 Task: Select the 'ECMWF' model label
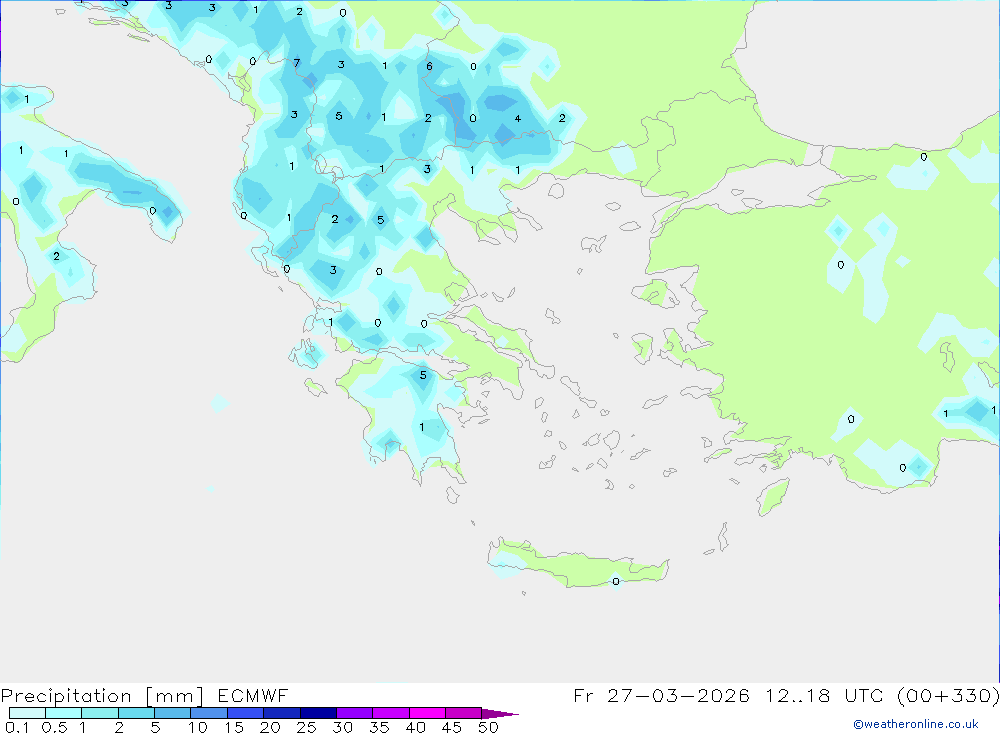click(x=253, y=695)
